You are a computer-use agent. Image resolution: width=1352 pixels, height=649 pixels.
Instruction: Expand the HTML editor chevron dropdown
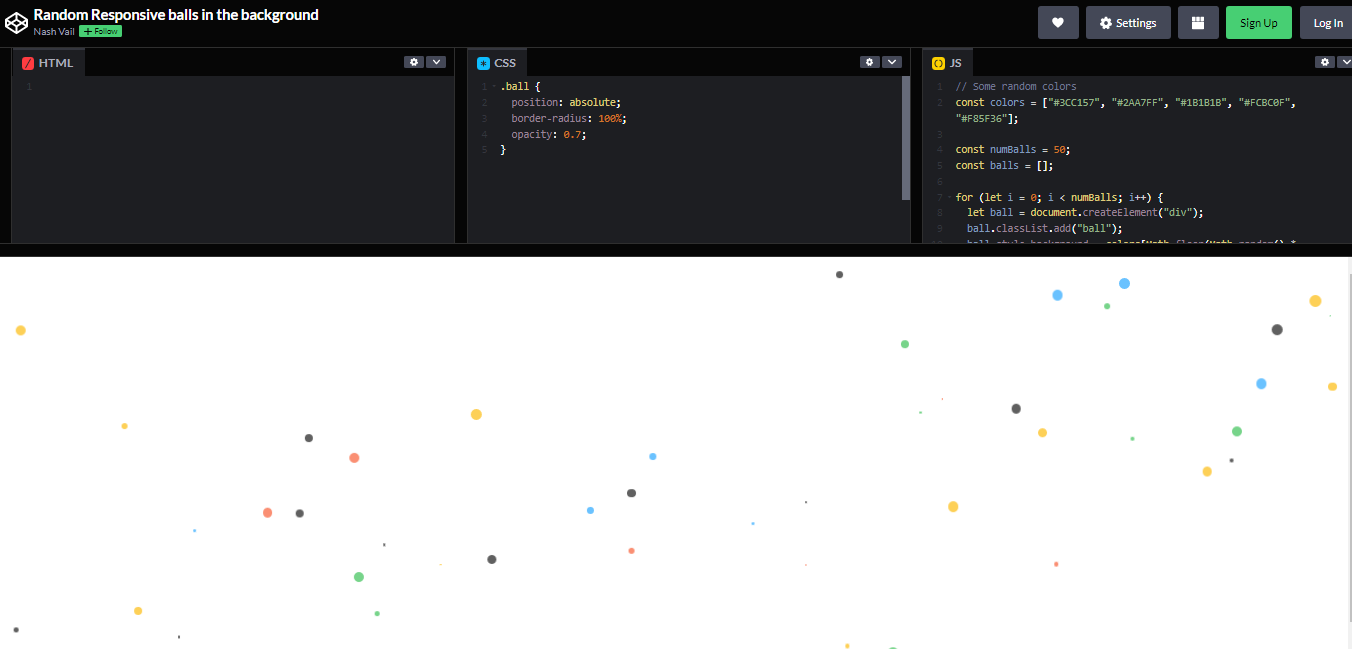pyautogui.click(x=436, y=62)
